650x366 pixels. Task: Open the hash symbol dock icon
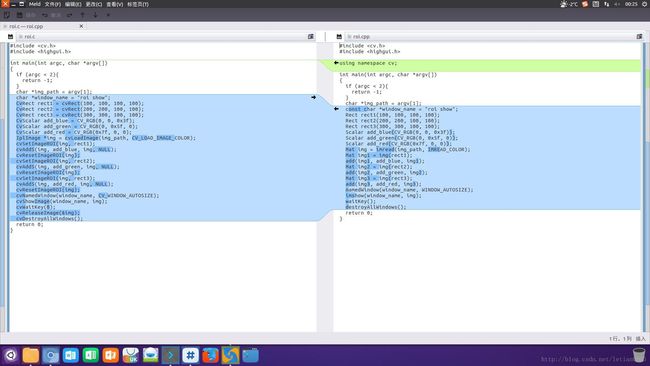click(190, 355)
